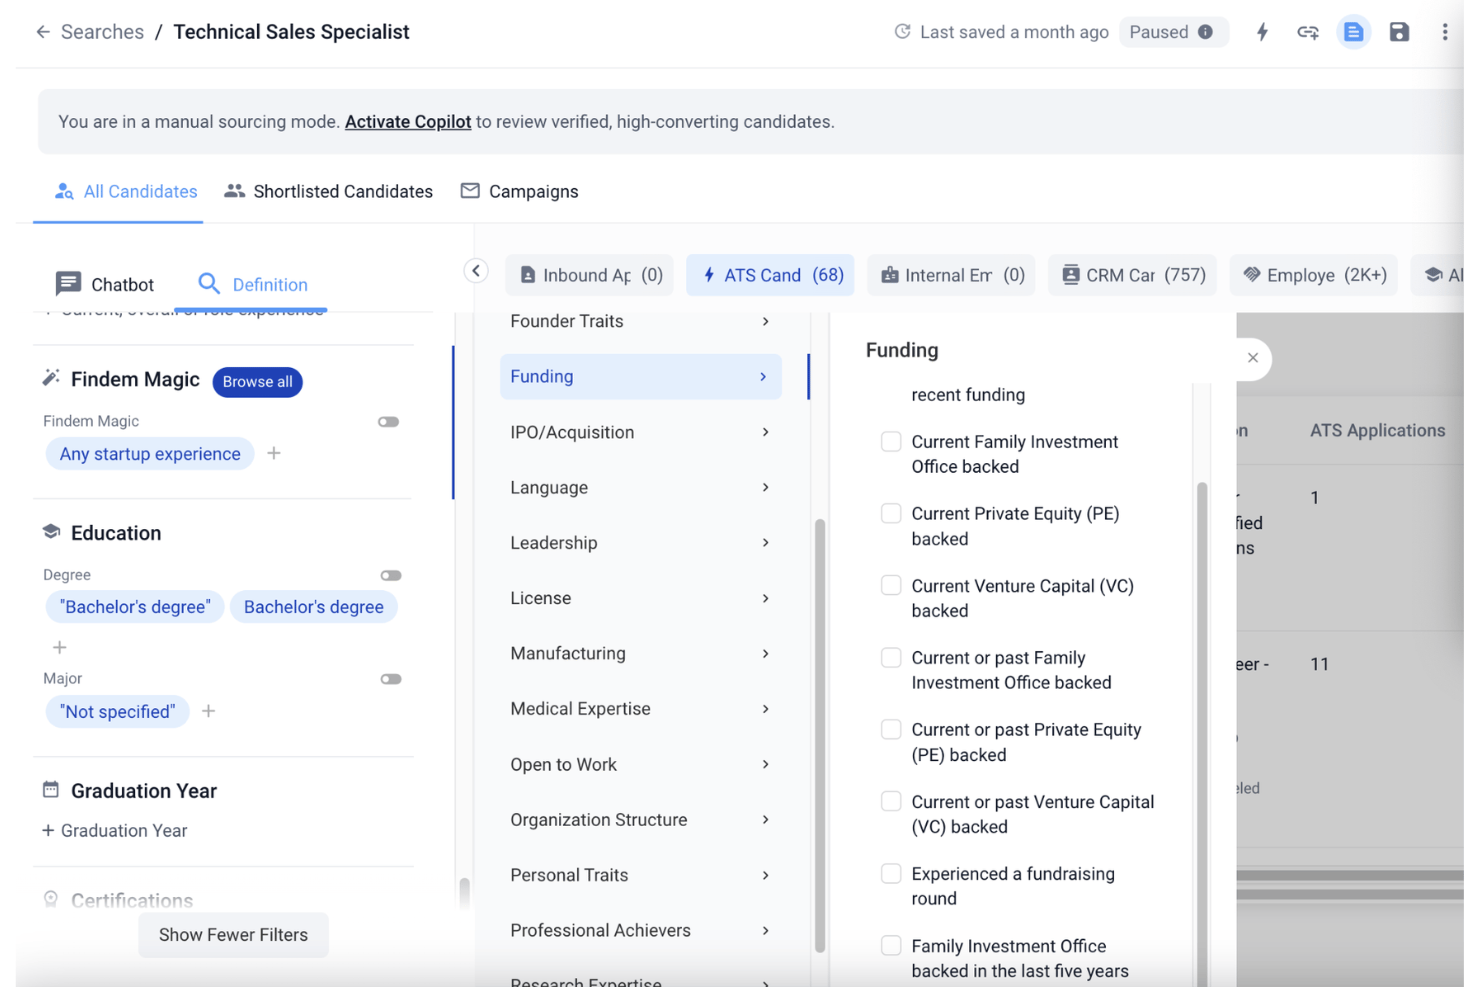The height and width of the screenshot is (987, 1480).
Task: Close the Funding panel with X
Action: click(x=1252, y=358)
